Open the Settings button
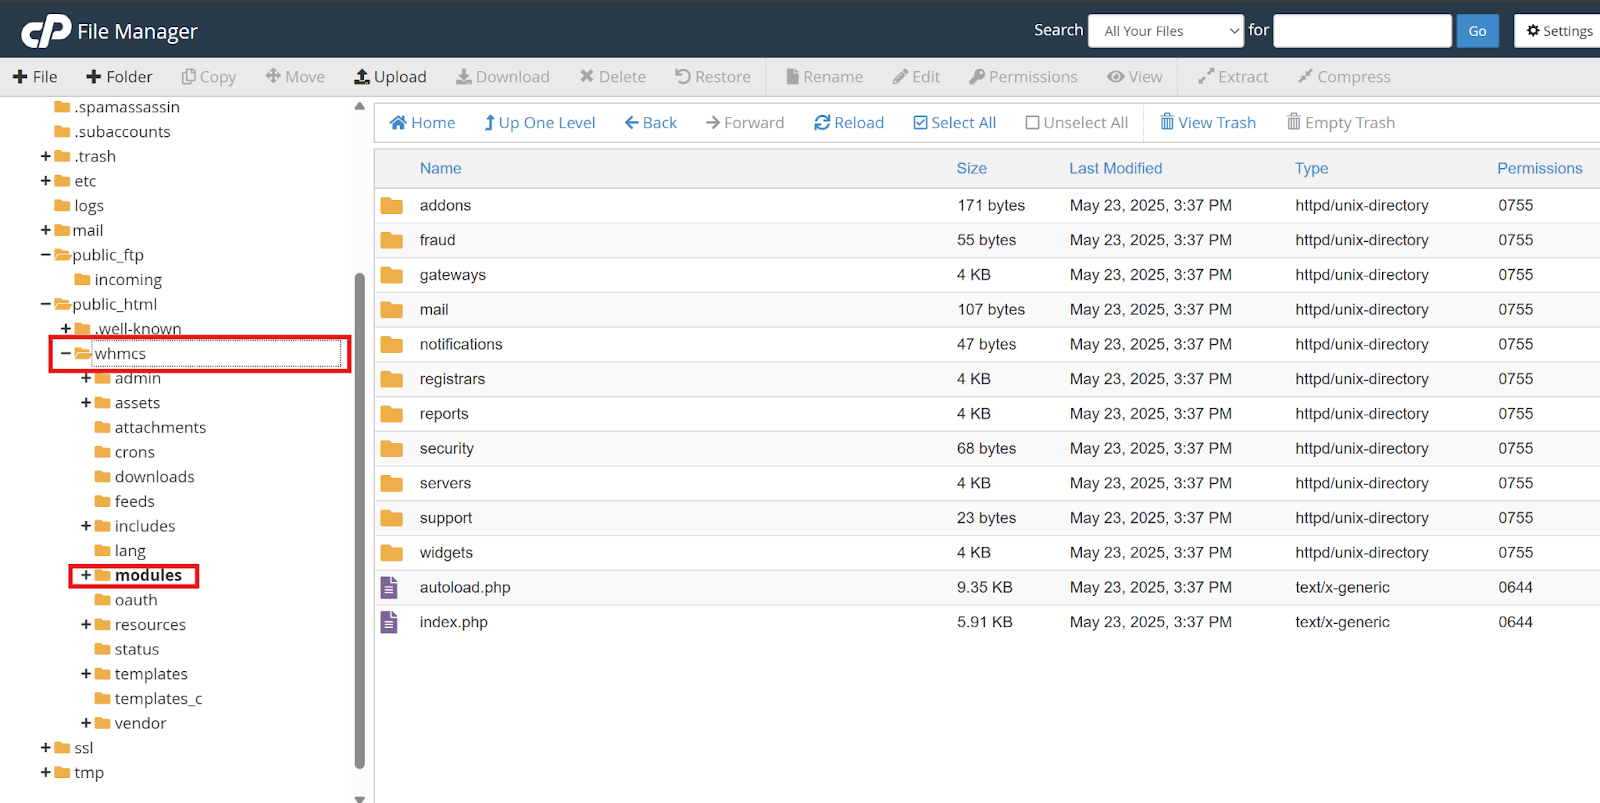Image resolution: width=1600 pixels, height=803 pixels. coord(1559,31)
